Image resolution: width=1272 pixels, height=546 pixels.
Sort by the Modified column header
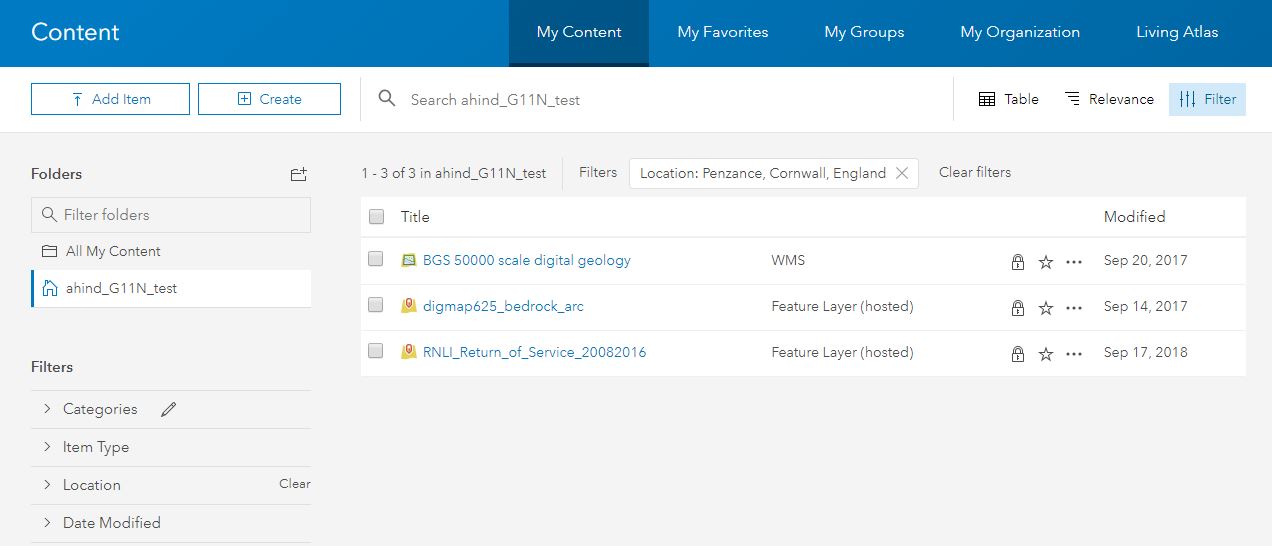[1134, 217]
